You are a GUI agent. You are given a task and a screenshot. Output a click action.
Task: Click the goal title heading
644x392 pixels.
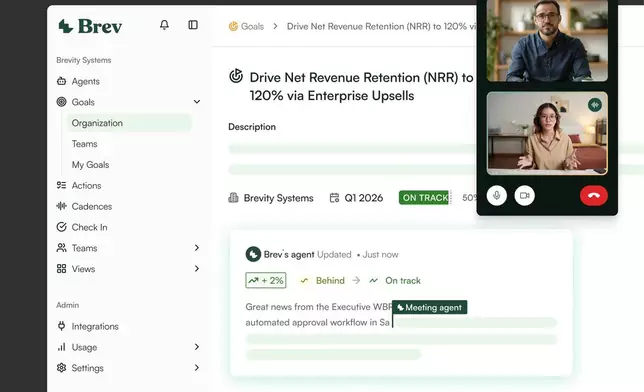361,86
